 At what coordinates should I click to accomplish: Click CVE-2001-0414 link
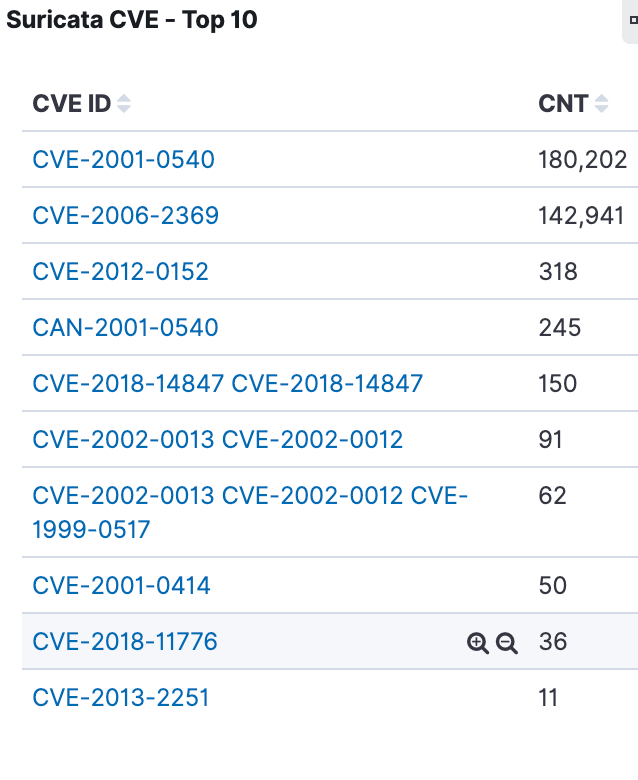(x=121, y=585)
